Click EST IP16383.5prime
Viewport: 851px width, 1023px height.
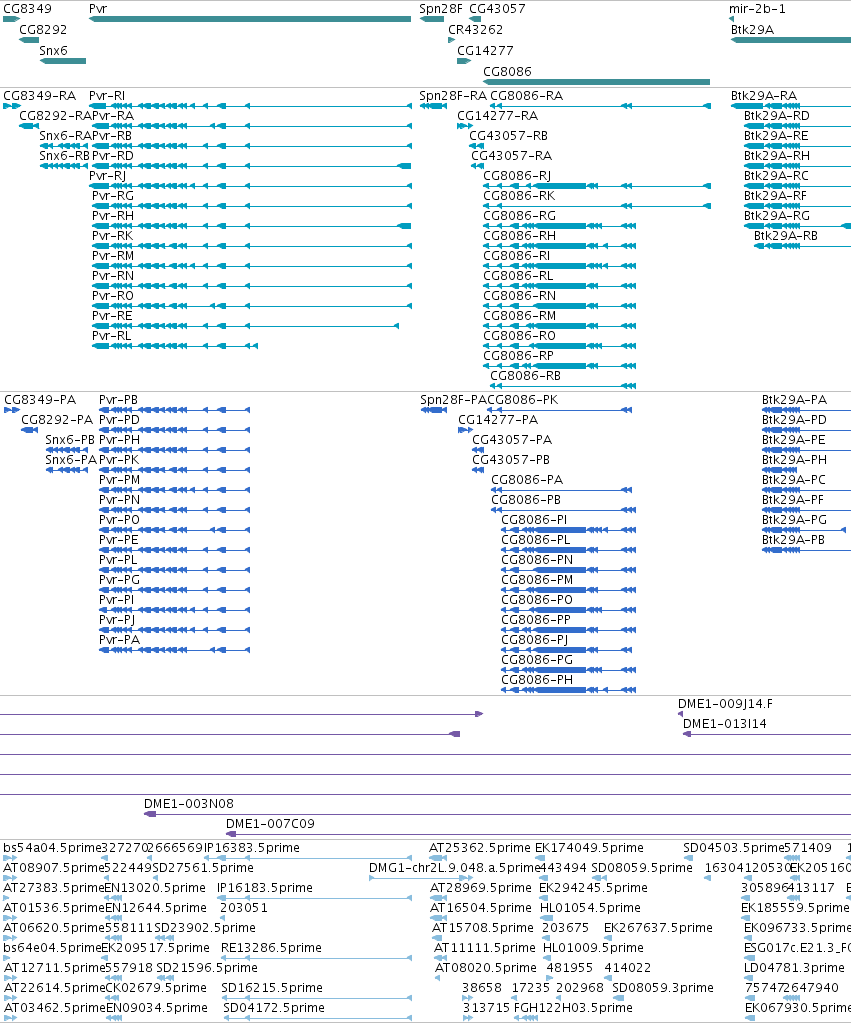tap(252, 848)
